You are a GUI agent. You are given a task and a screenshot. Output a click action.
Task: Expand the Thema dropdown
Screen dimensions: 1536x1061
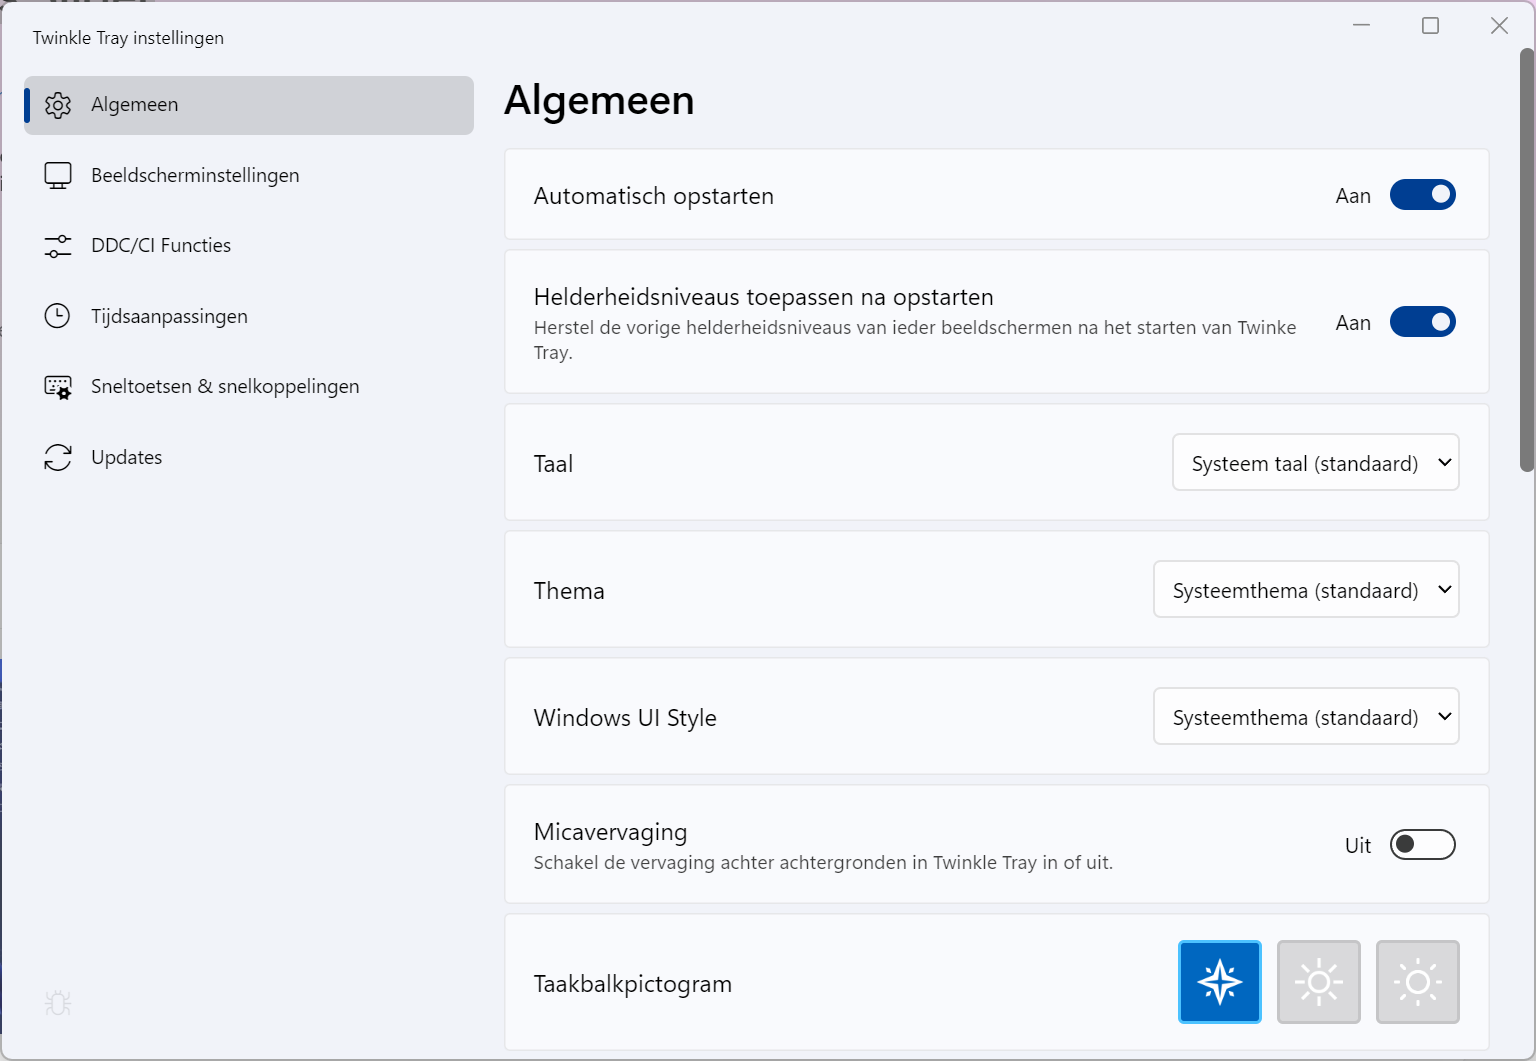[1306, 590]
